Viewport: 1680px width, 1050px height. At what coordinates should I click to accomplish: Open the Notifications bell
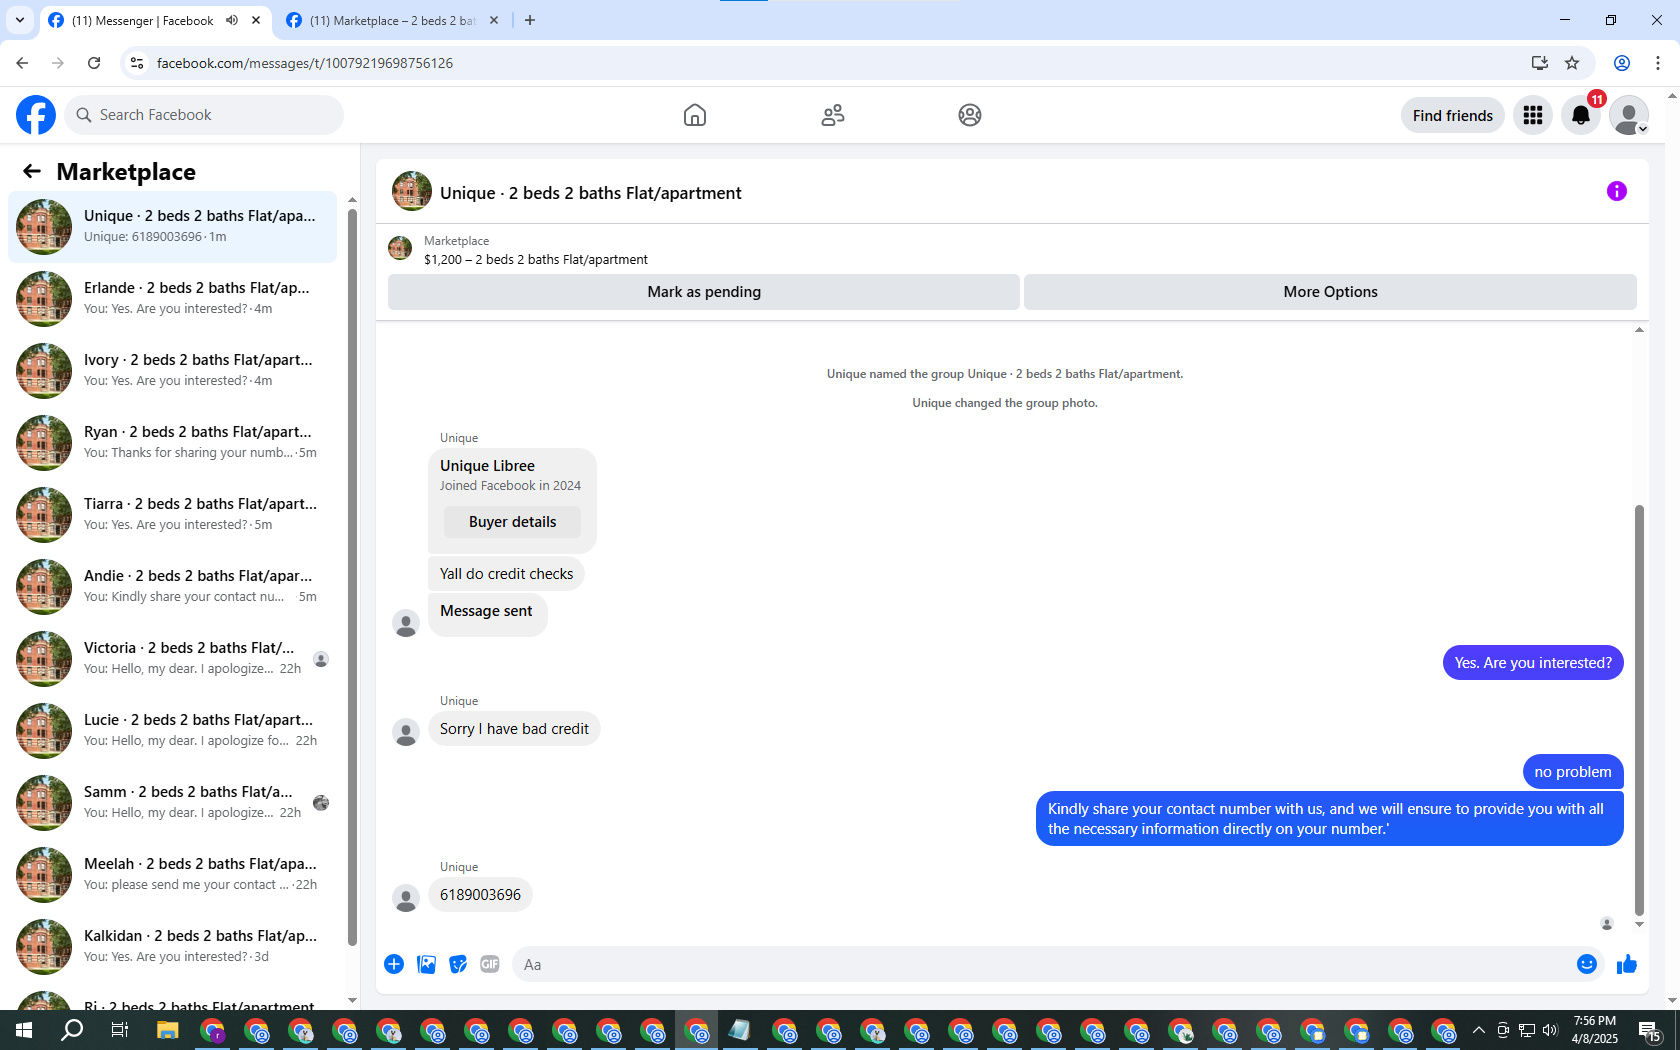pos(1581,116)
